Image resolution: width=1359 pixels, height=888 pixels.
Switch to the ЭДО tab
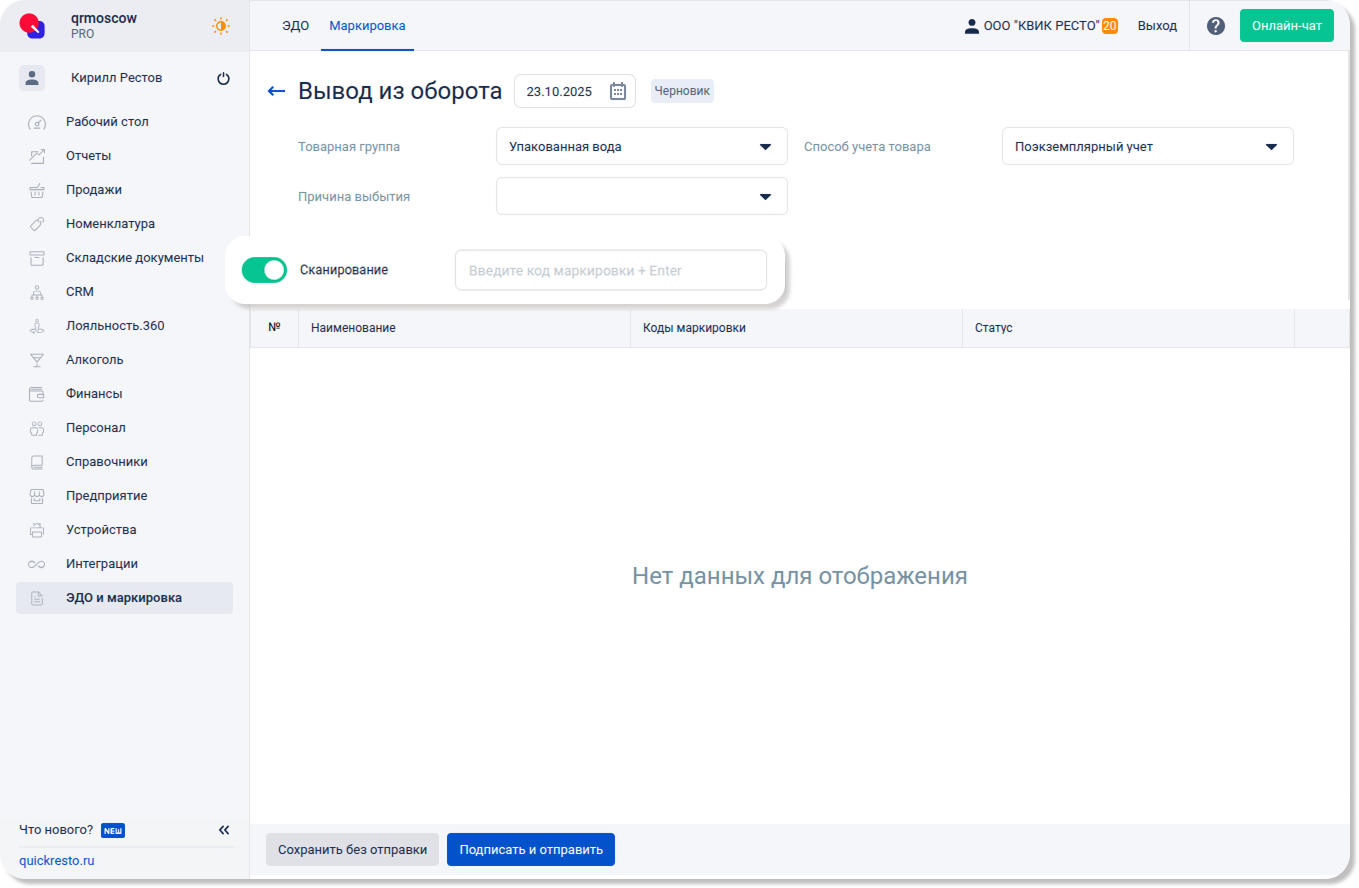tap(295, 26)
